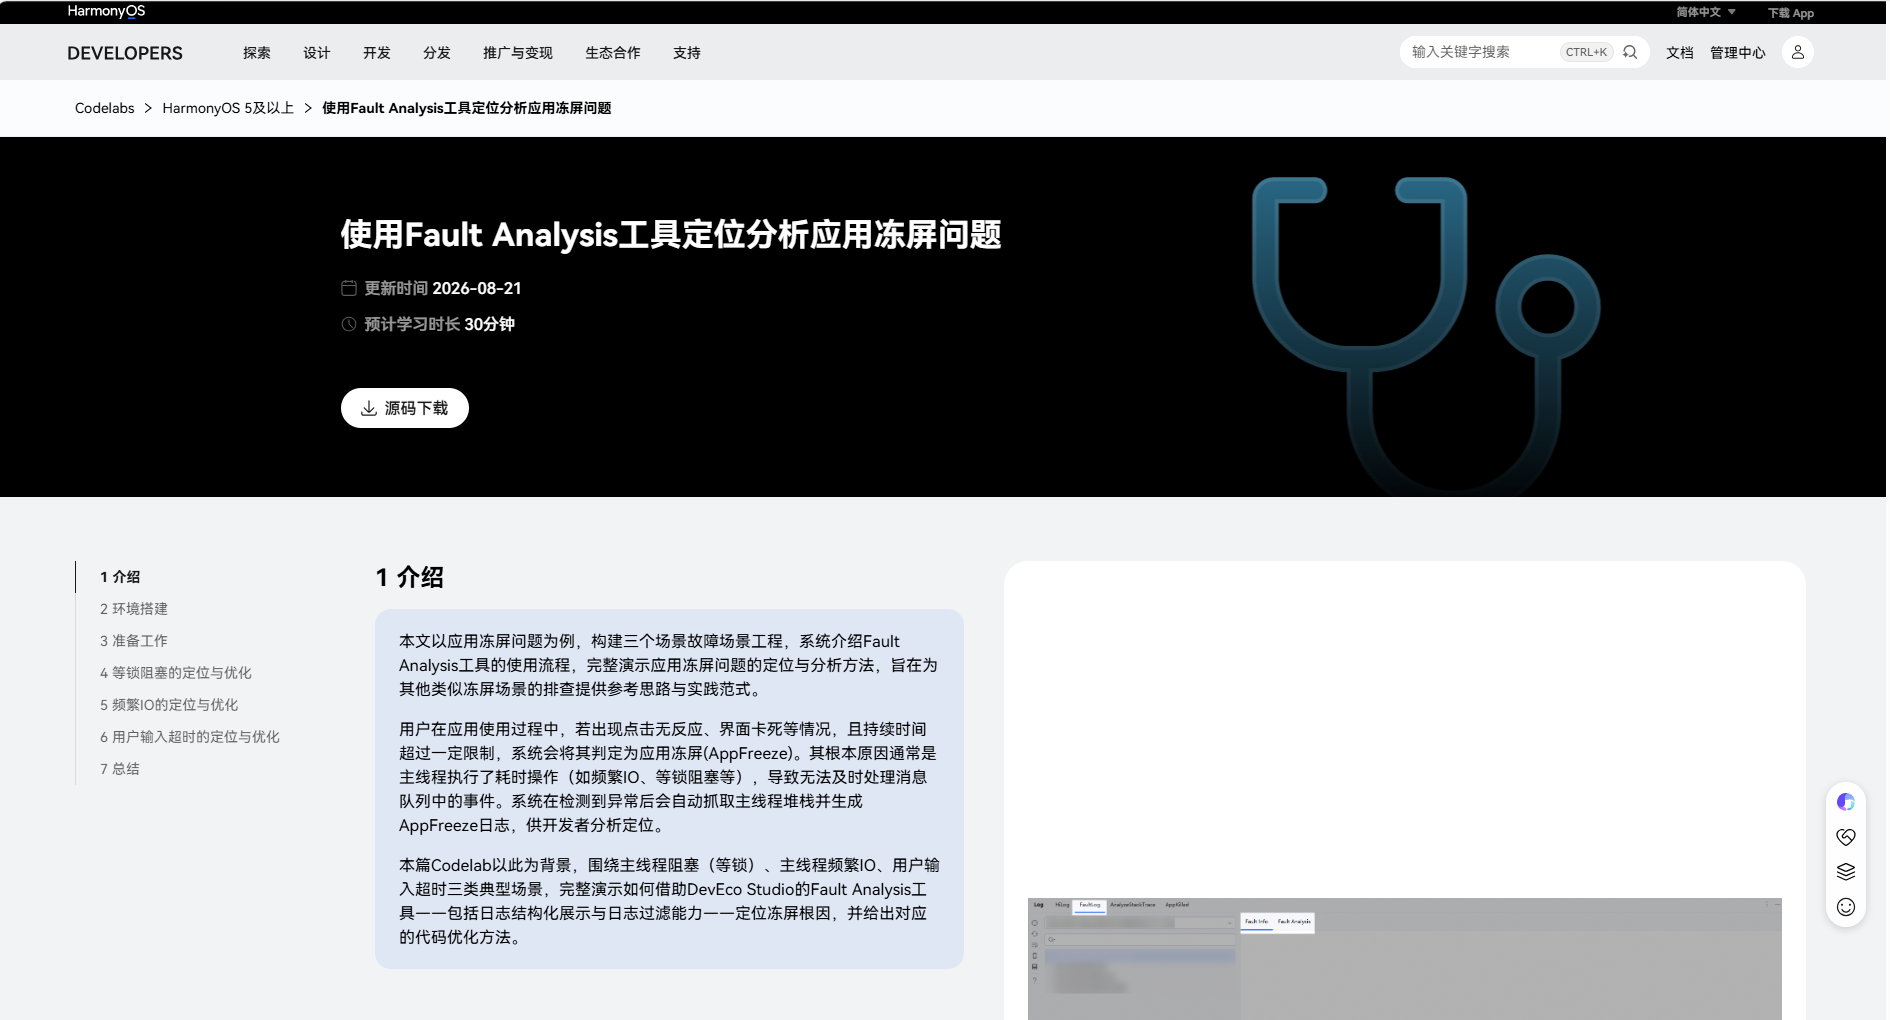Image resolution: width=1890 pixels, height=1020 pixels.
Task: Open the user profile avatar icon
Action: pyautogui.click(x=1798, y=52)
